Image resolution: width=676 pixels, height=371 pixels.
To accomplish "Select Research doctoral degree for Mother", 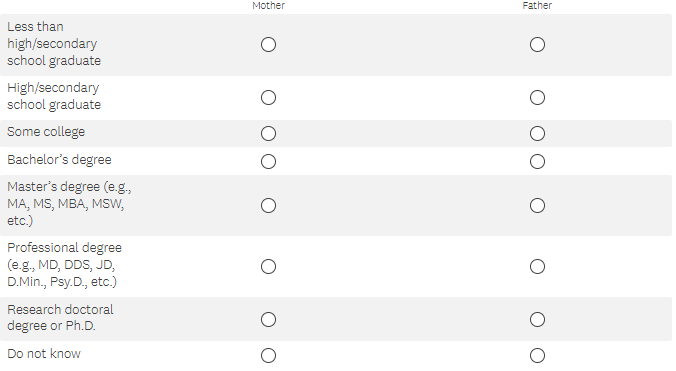I will click(x=268, y=319).
